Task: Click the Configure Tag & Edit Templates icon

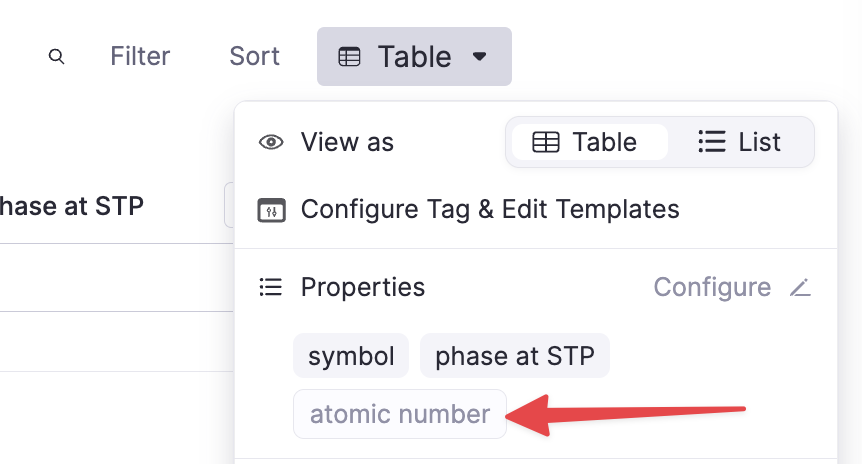Action: (x=271, y=210)
